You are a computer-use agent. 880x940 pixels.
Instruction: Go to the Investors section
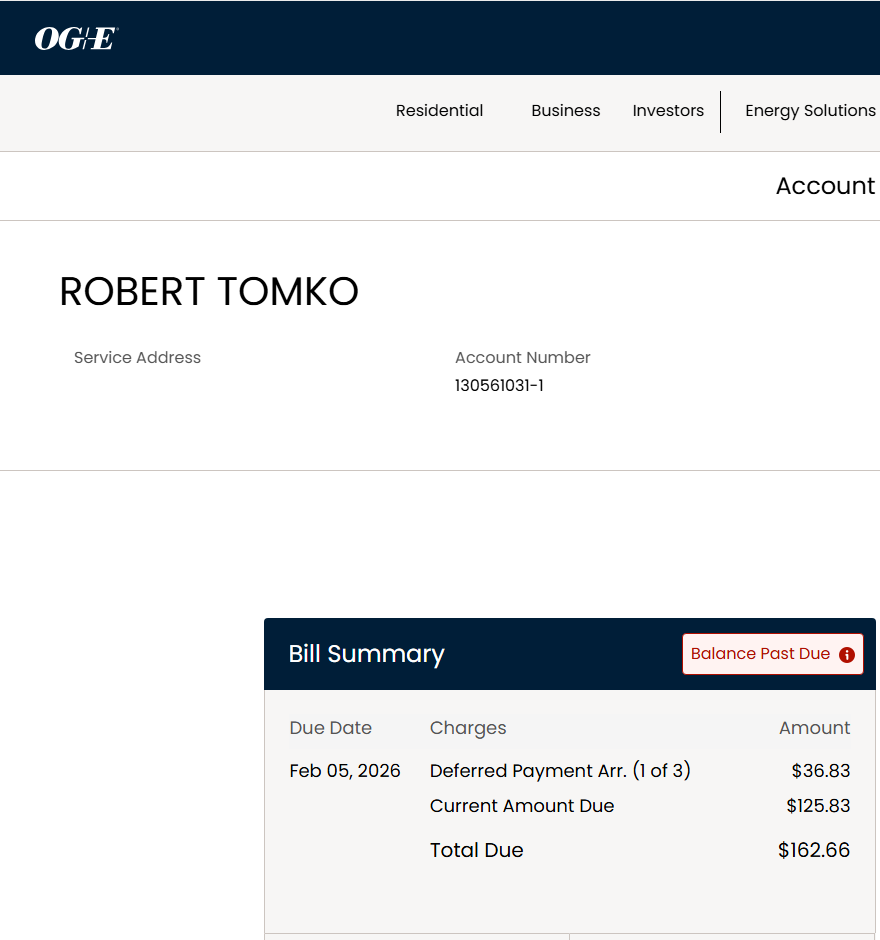668,111
